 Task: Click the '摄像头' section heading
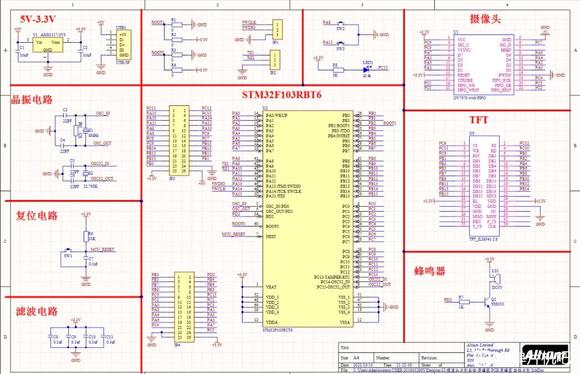pos(485,19)
